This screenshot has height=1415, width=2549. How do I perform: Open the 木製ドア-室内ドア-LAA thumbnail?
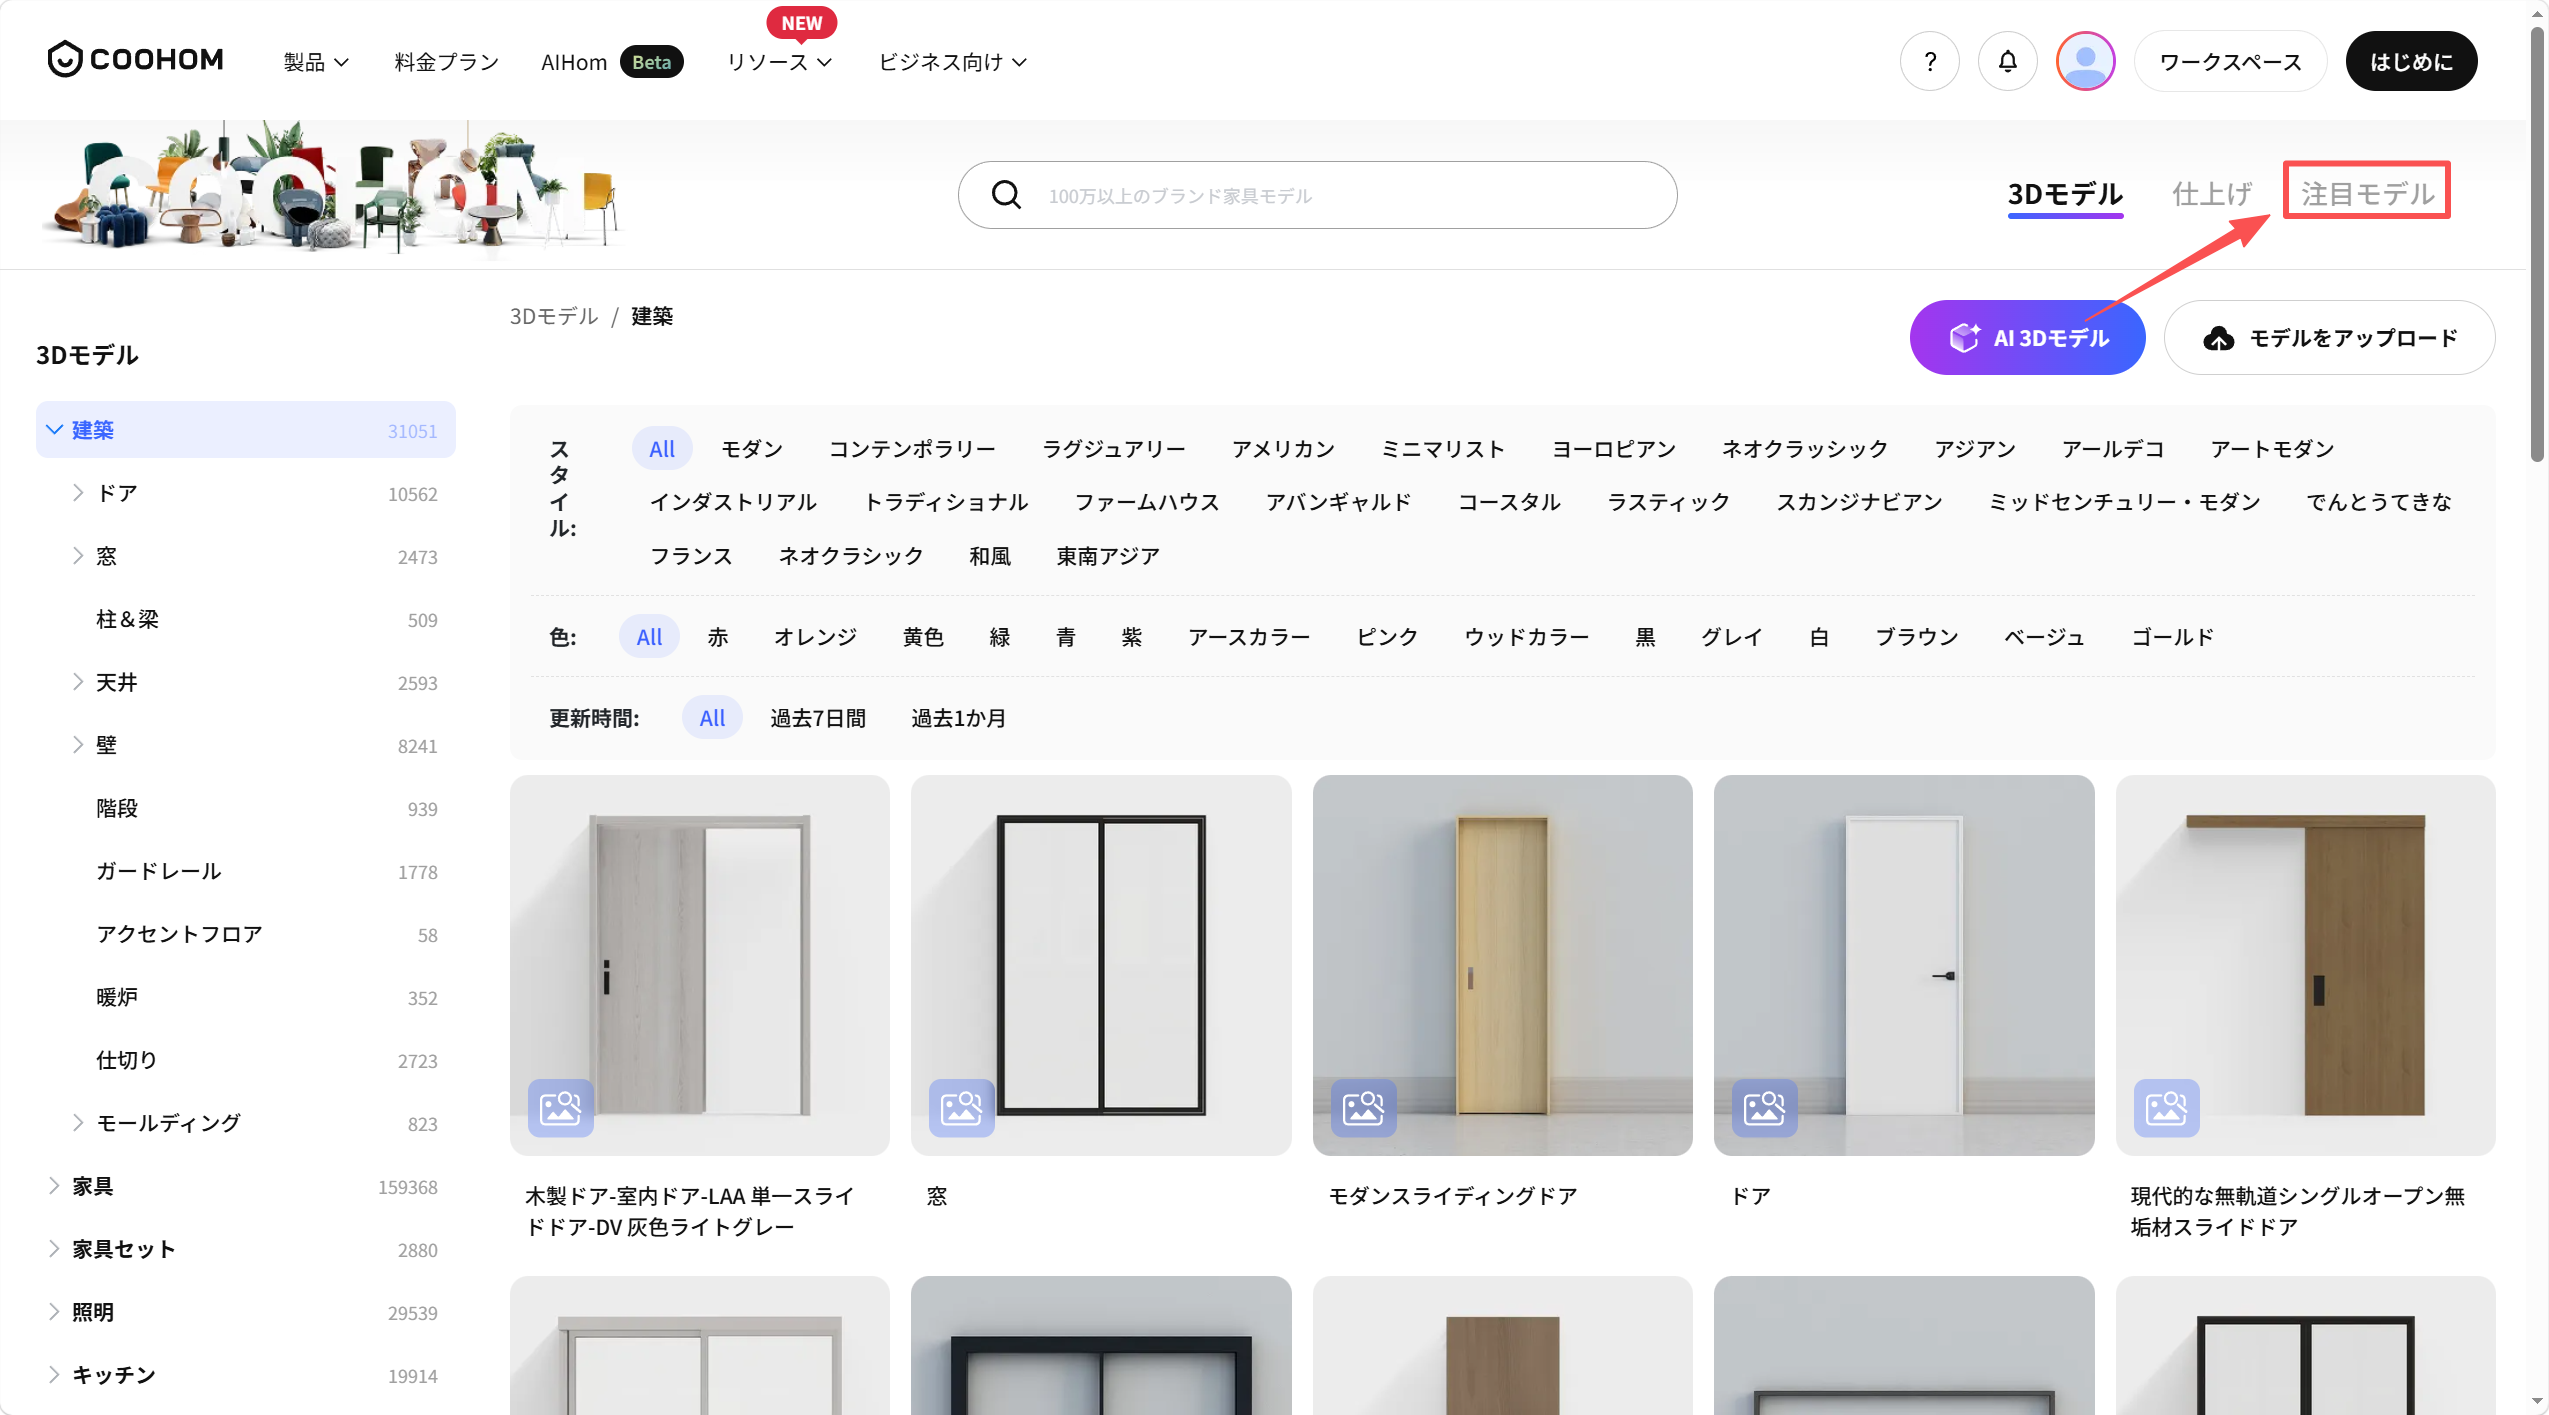click(x=699, y=965)
